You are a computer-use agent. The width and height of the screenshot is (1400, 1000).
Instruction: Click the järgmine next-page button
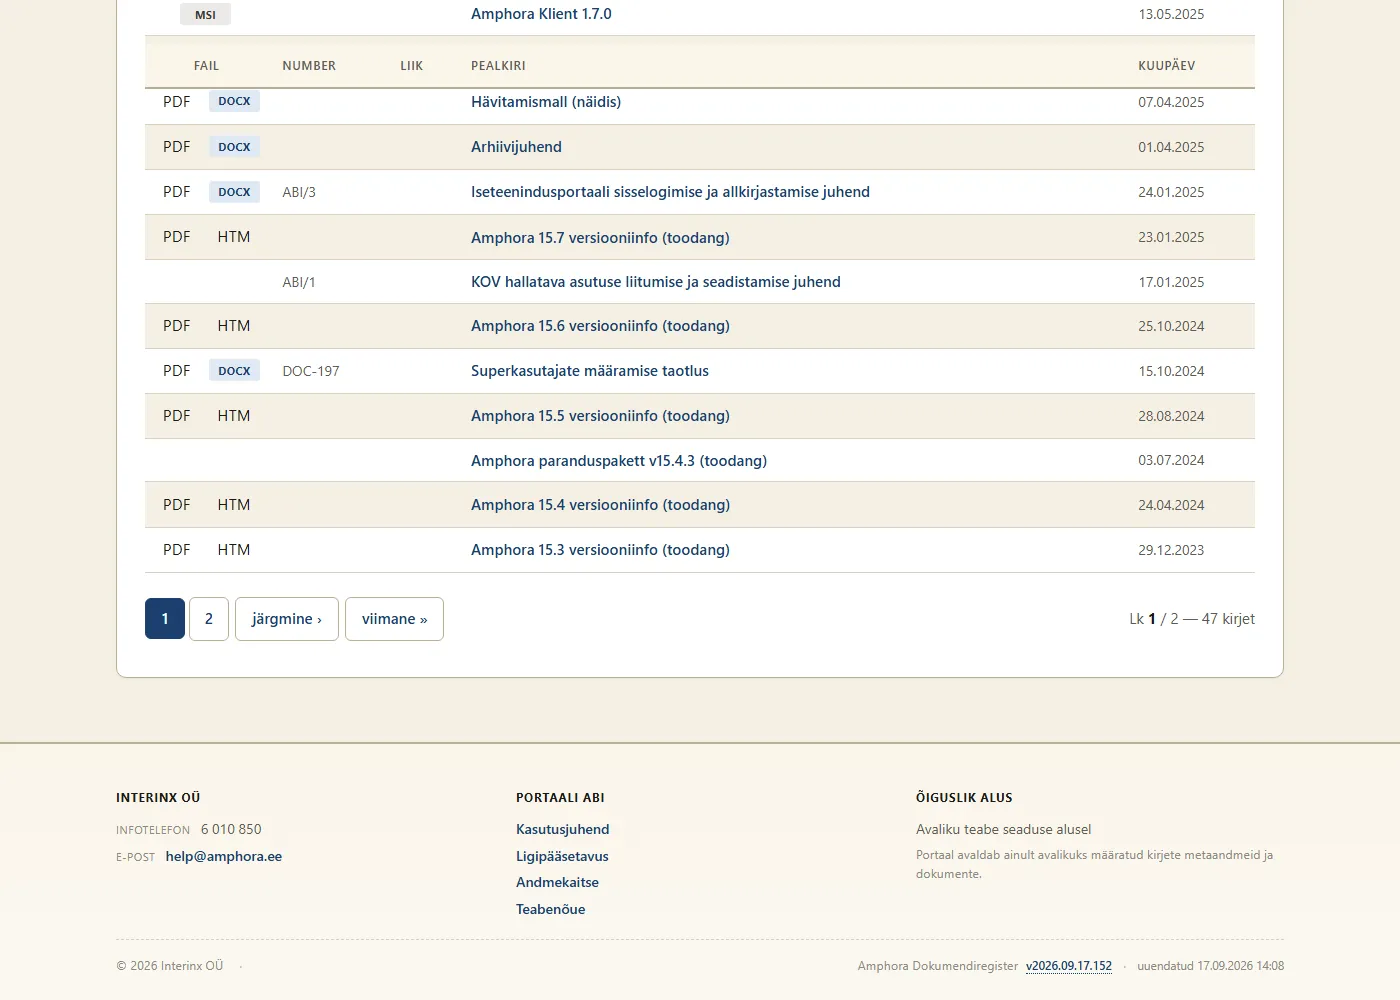[287, 619]
